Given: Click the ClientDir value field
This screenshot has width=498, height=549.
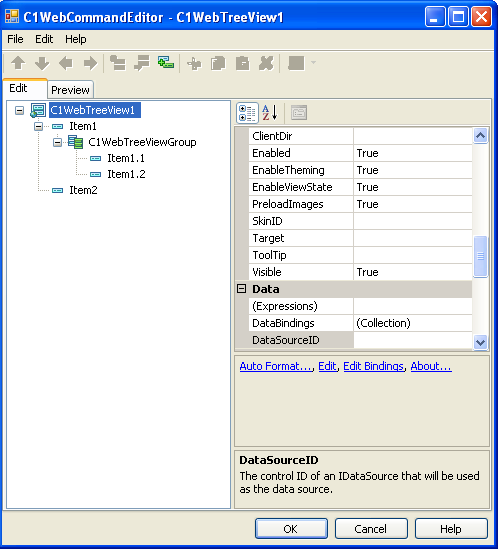Looking at the screenshot, I should (x=413, y=136).
